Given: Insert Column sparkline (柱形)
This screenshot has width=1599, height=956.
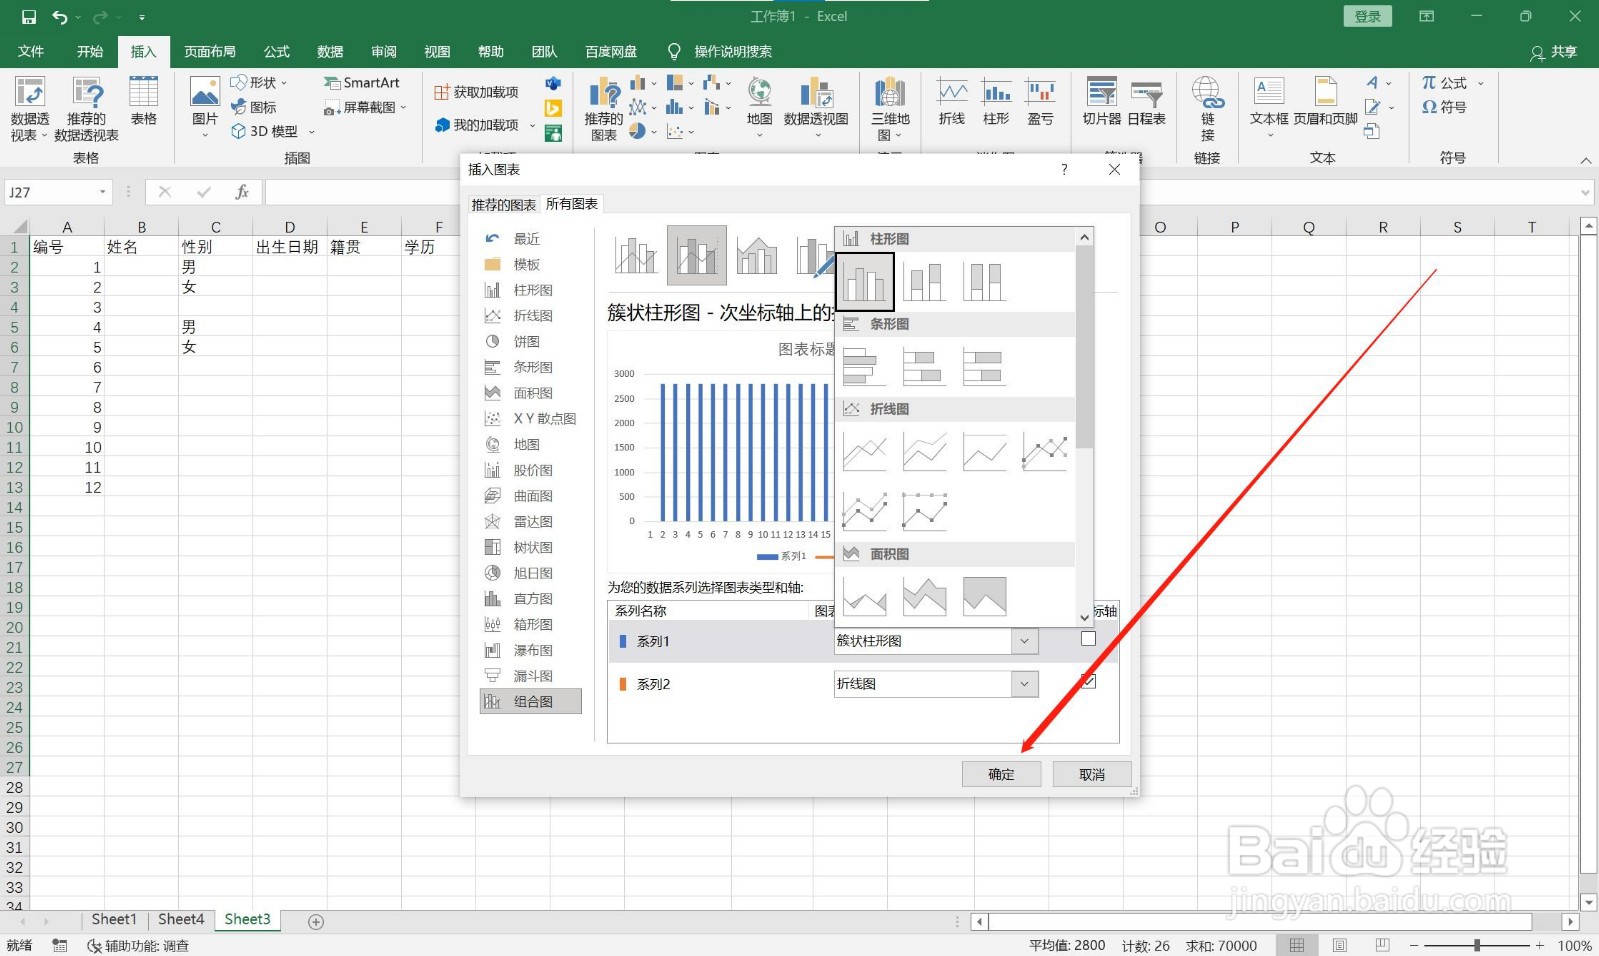Looking at the screenshot, I should coord(996,101).
